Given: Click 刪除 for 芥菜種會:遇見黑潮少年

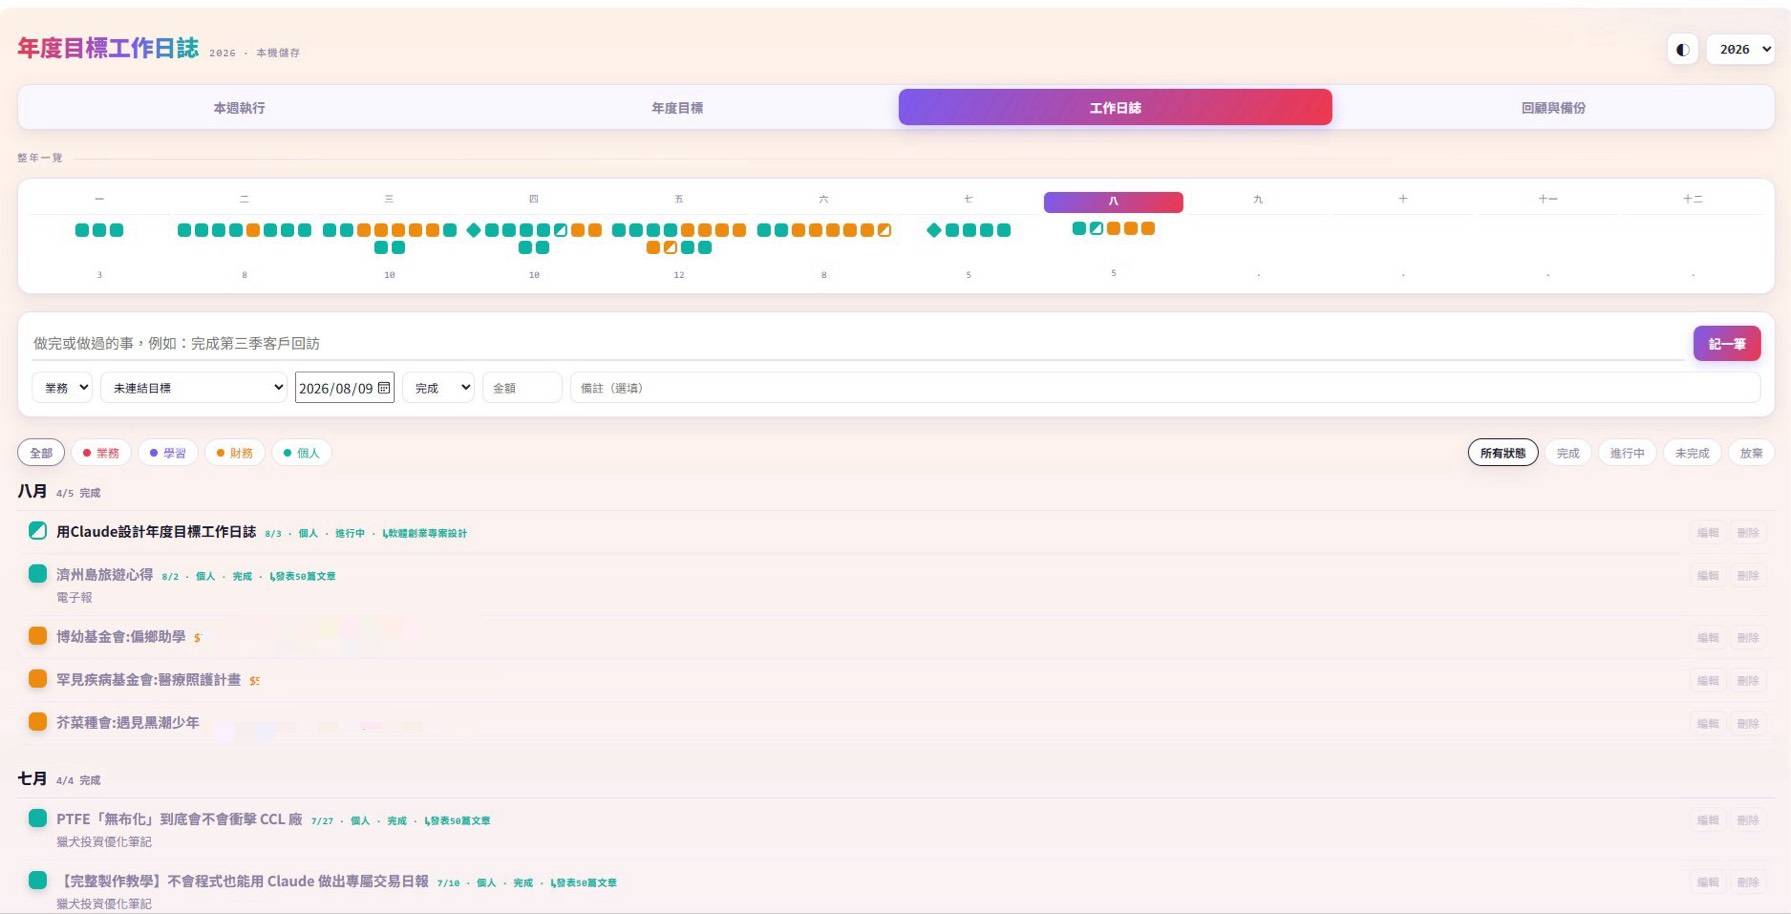Looking at the screenshot, I should [x=1748, y=724].
